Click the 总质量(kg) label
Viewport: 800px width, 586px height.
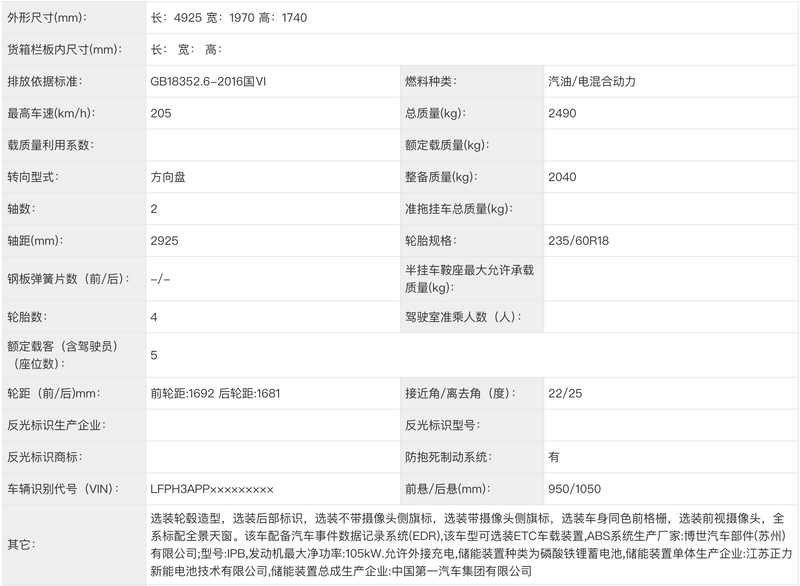435,113
